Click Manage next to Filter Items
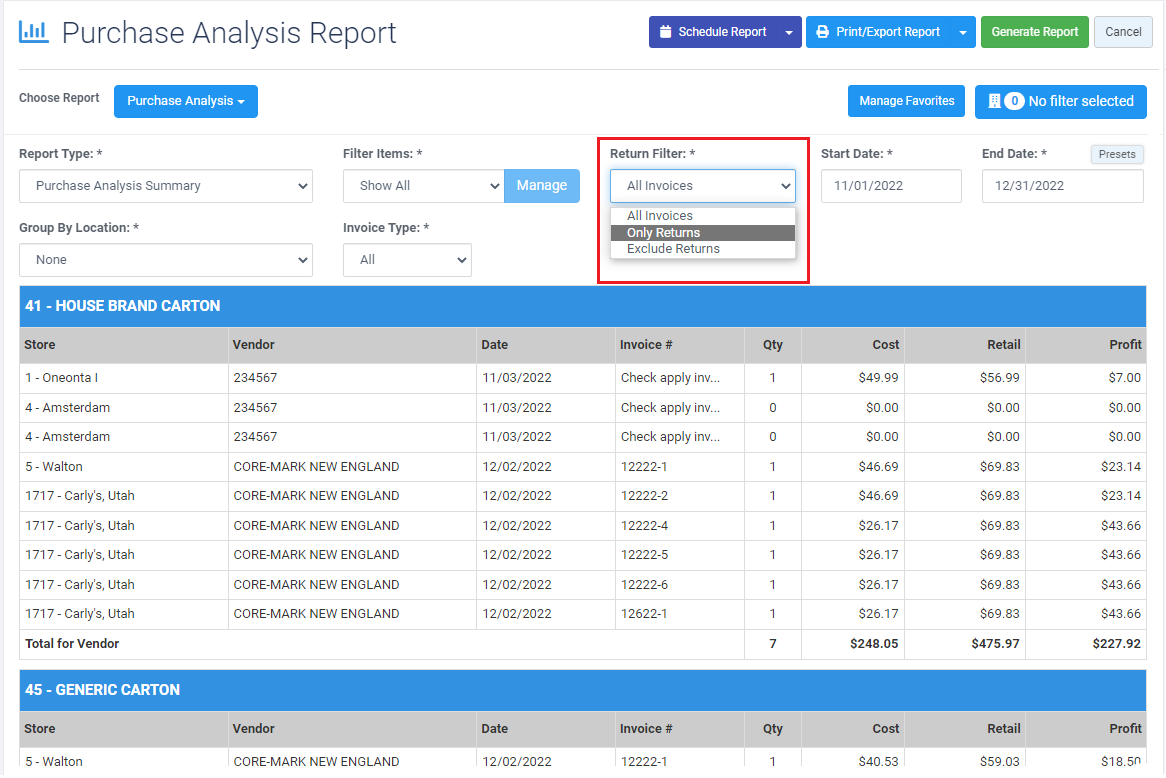The width and height of the screenshot is (1166, 778). (x=541, y=186)
